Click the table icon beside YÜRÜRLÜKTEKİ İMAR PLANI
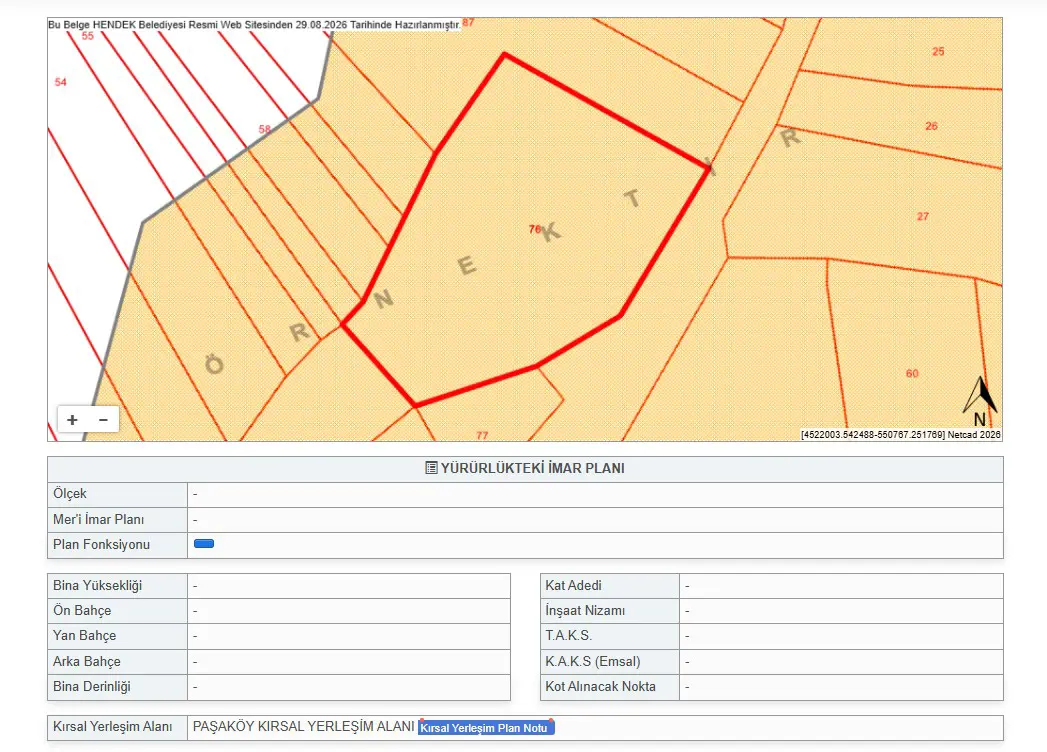Image resolution: width=1047 pixels, height=752 pixels. (431, 468)
